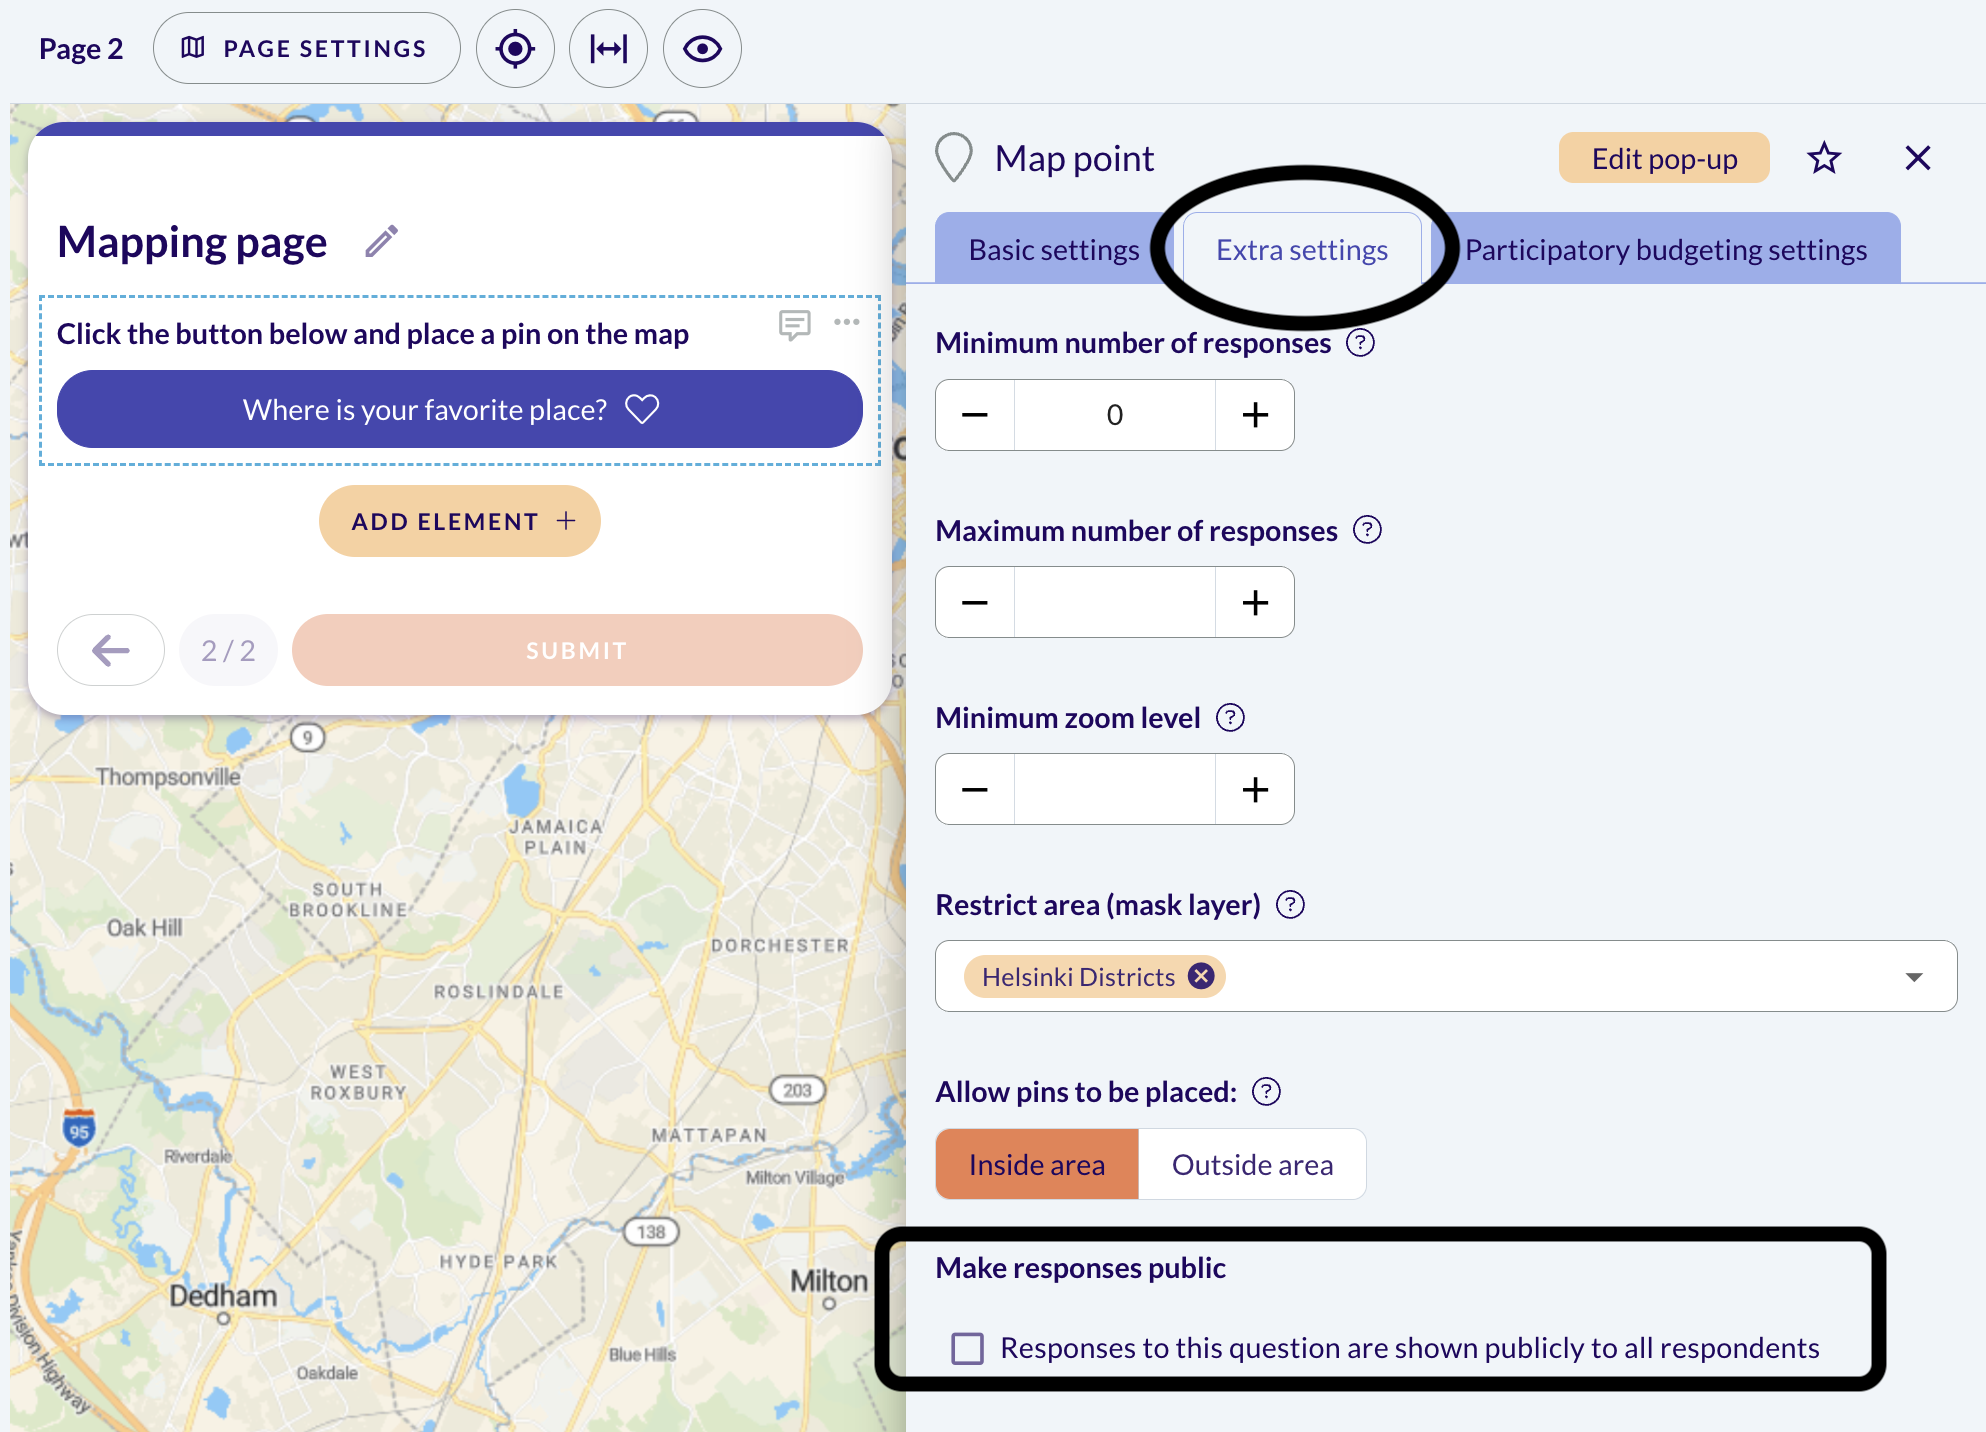Click the fit-width arrows icon
1986x1432 pixels.
pos(608,49)
